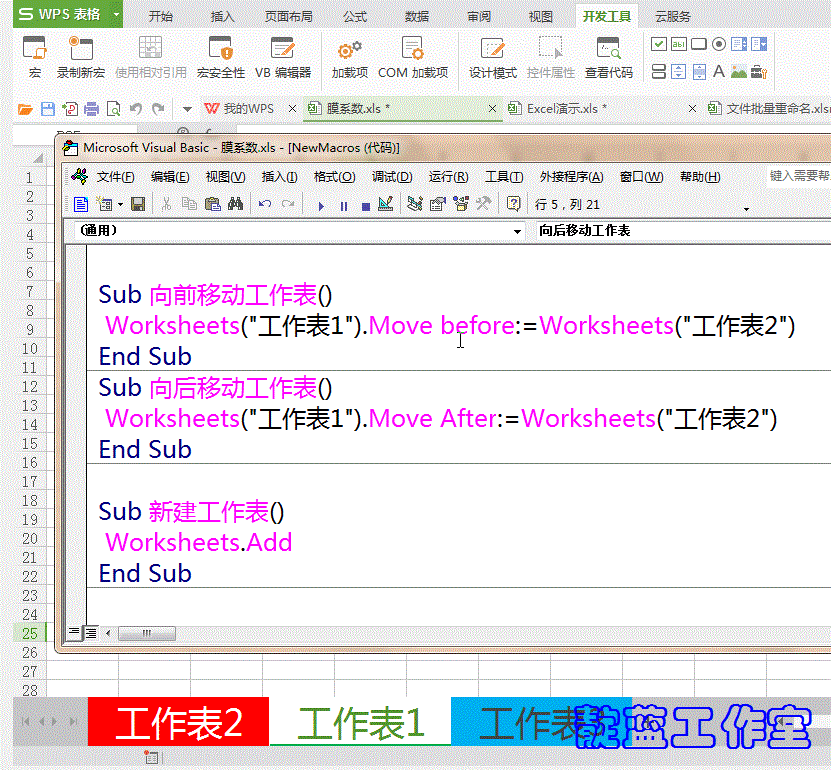Stop macro execution with the Reset button
The height and width of the screenshot is (770, 831).
pos(365,204)
